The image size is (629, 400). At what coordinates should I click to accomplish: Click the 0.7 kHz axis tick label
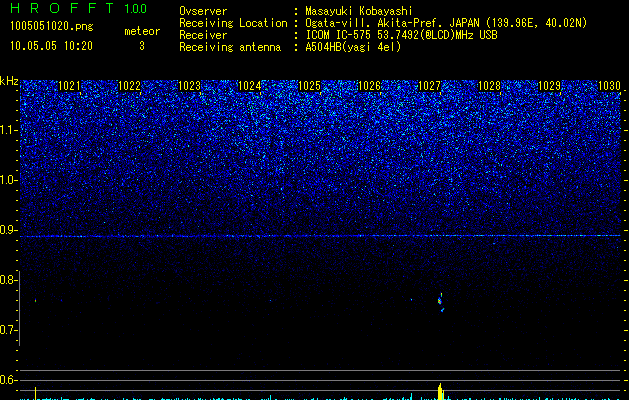(x=8, y=330)
